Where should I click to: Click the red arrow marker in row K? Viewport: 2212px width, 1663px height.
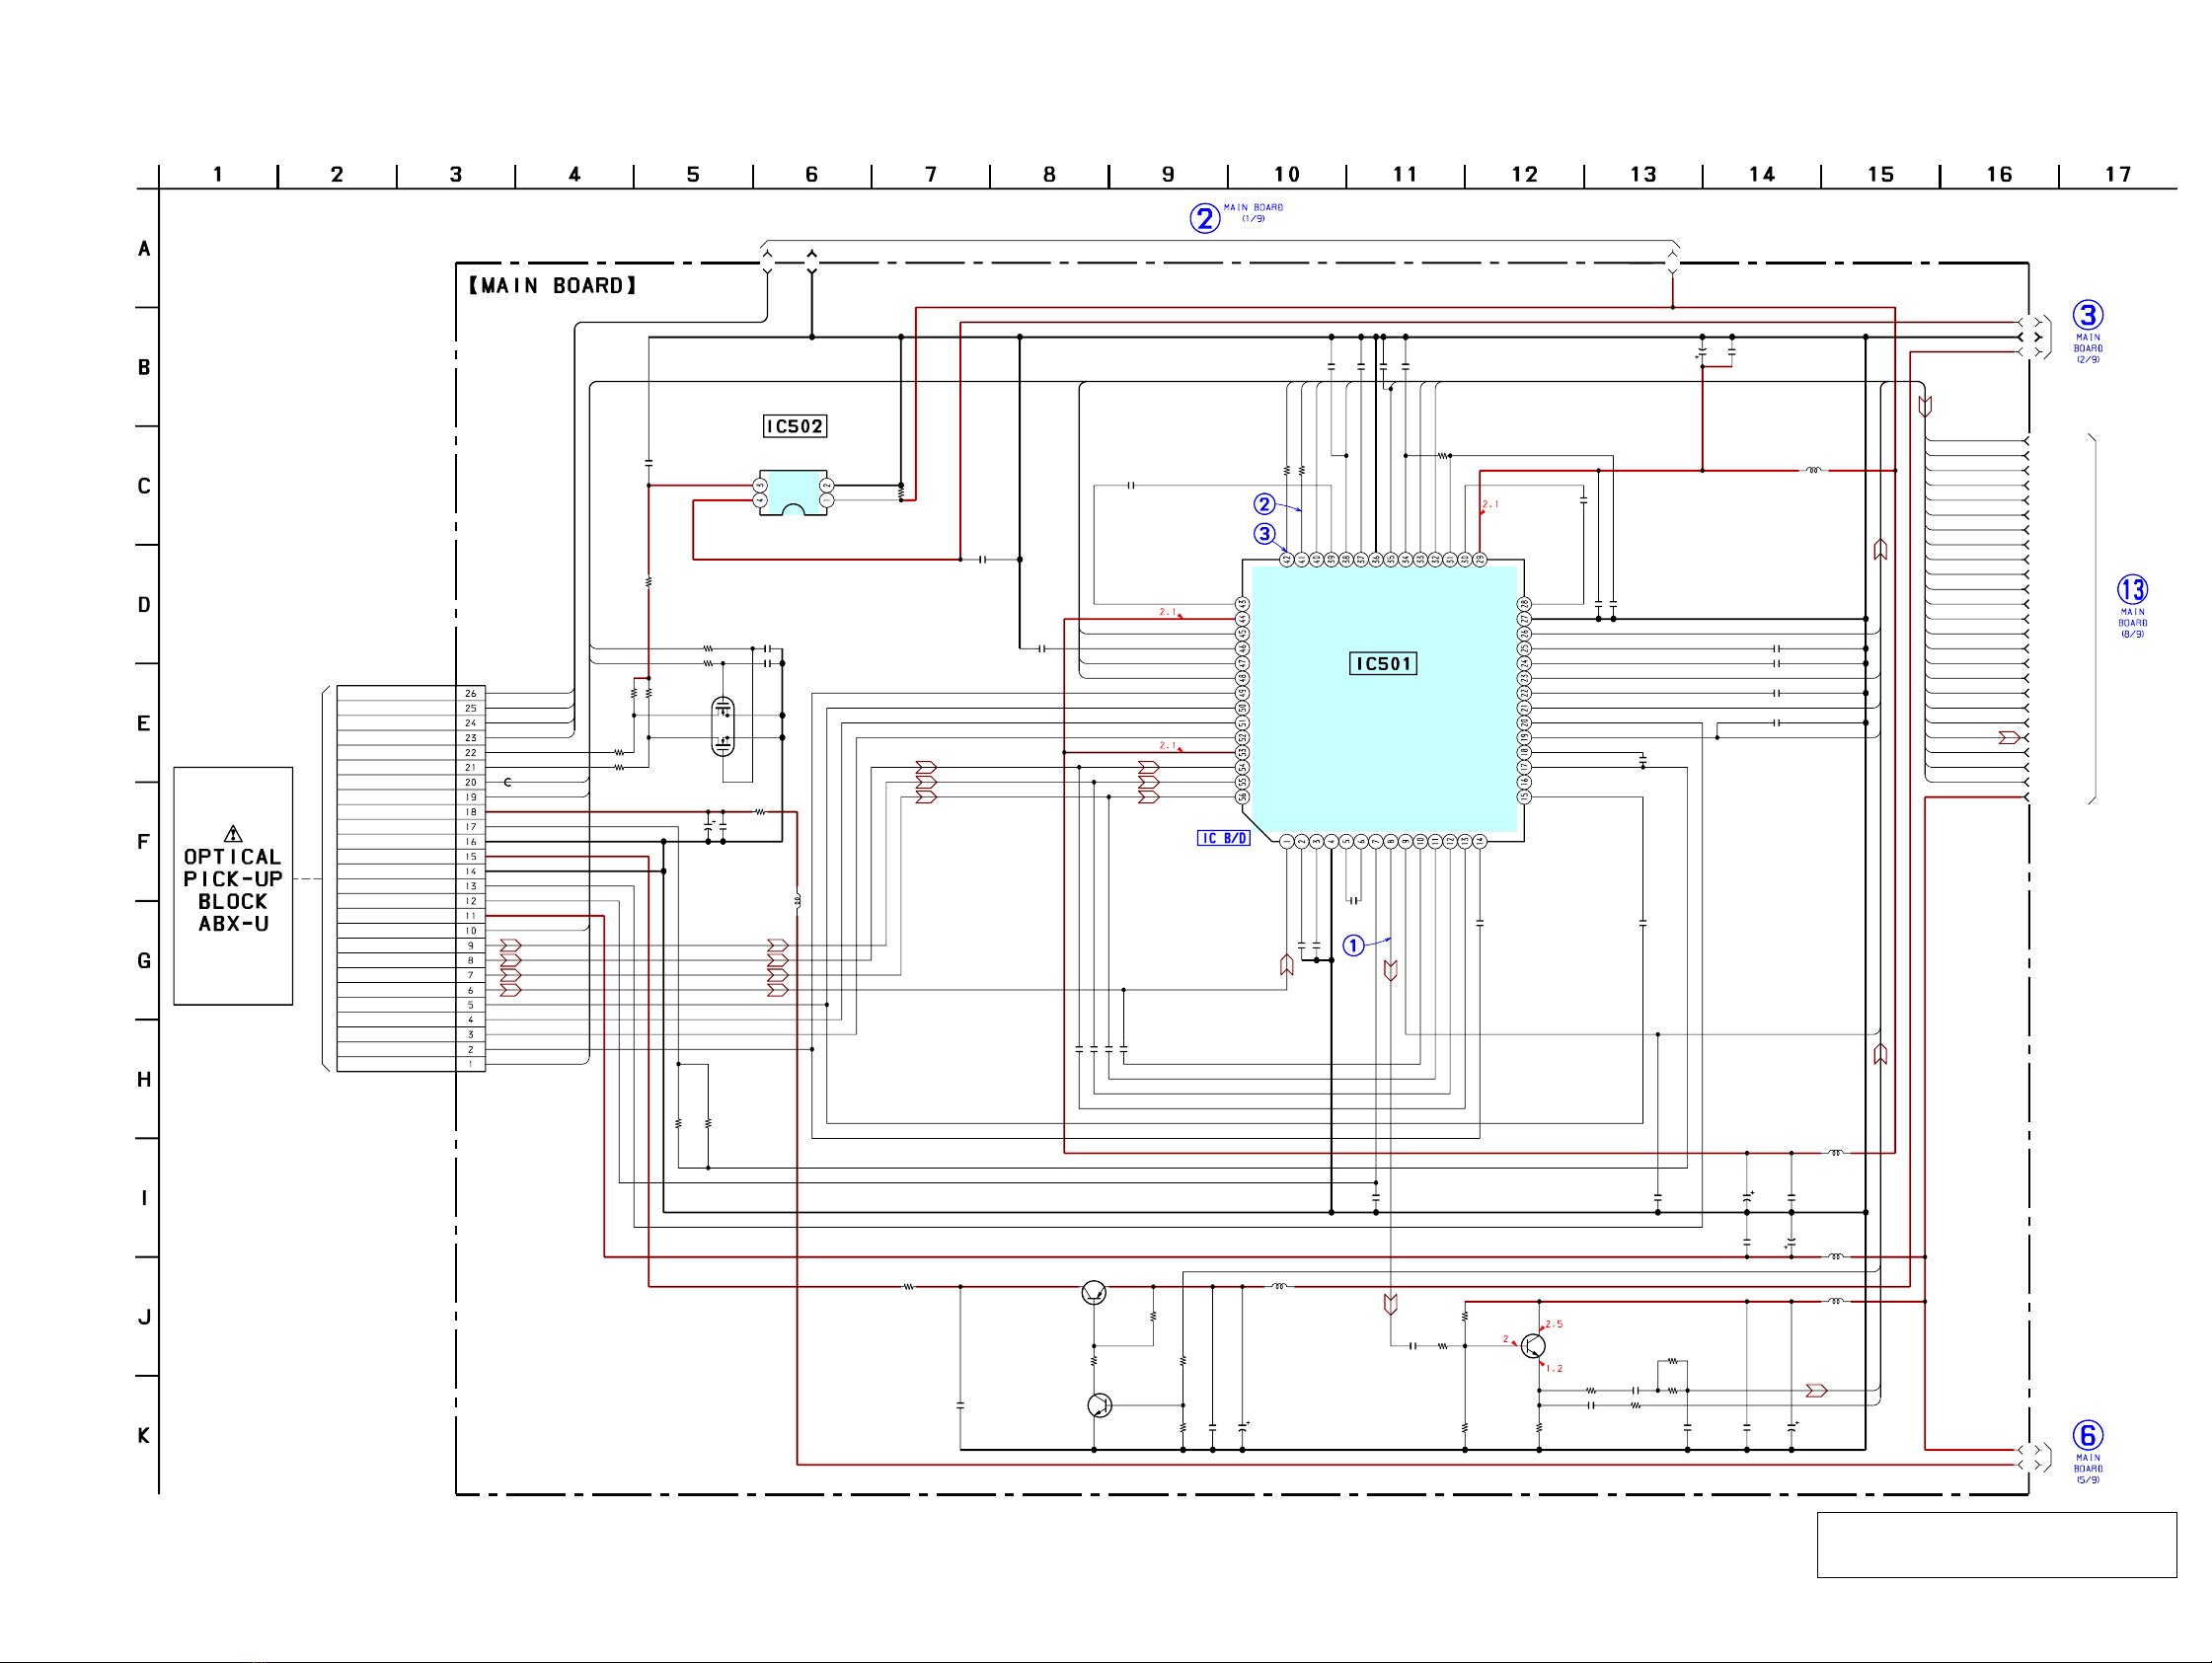pos(1817,1390)
